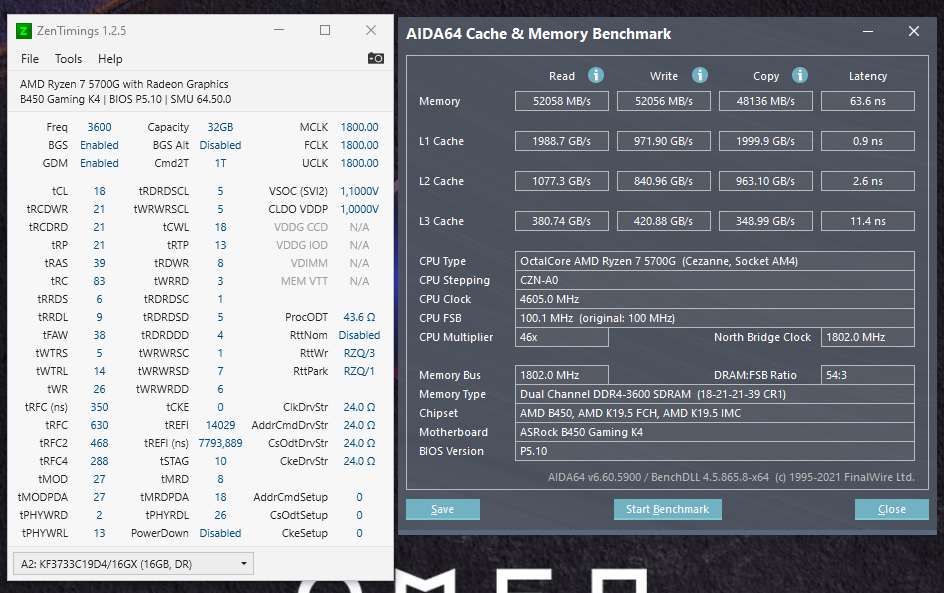Open Write info icon in AIDA64
Viewport: 944px width, 593px height.
pos(700,75)
